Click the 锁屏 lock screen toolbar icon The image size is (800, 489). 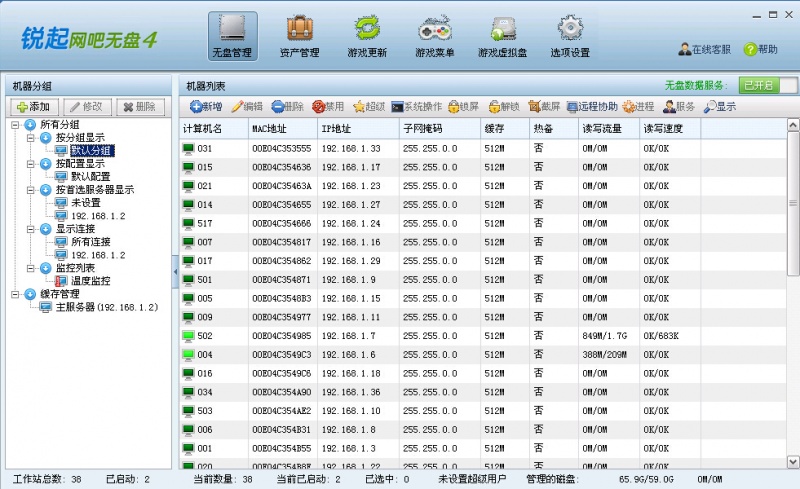point(463,106)
